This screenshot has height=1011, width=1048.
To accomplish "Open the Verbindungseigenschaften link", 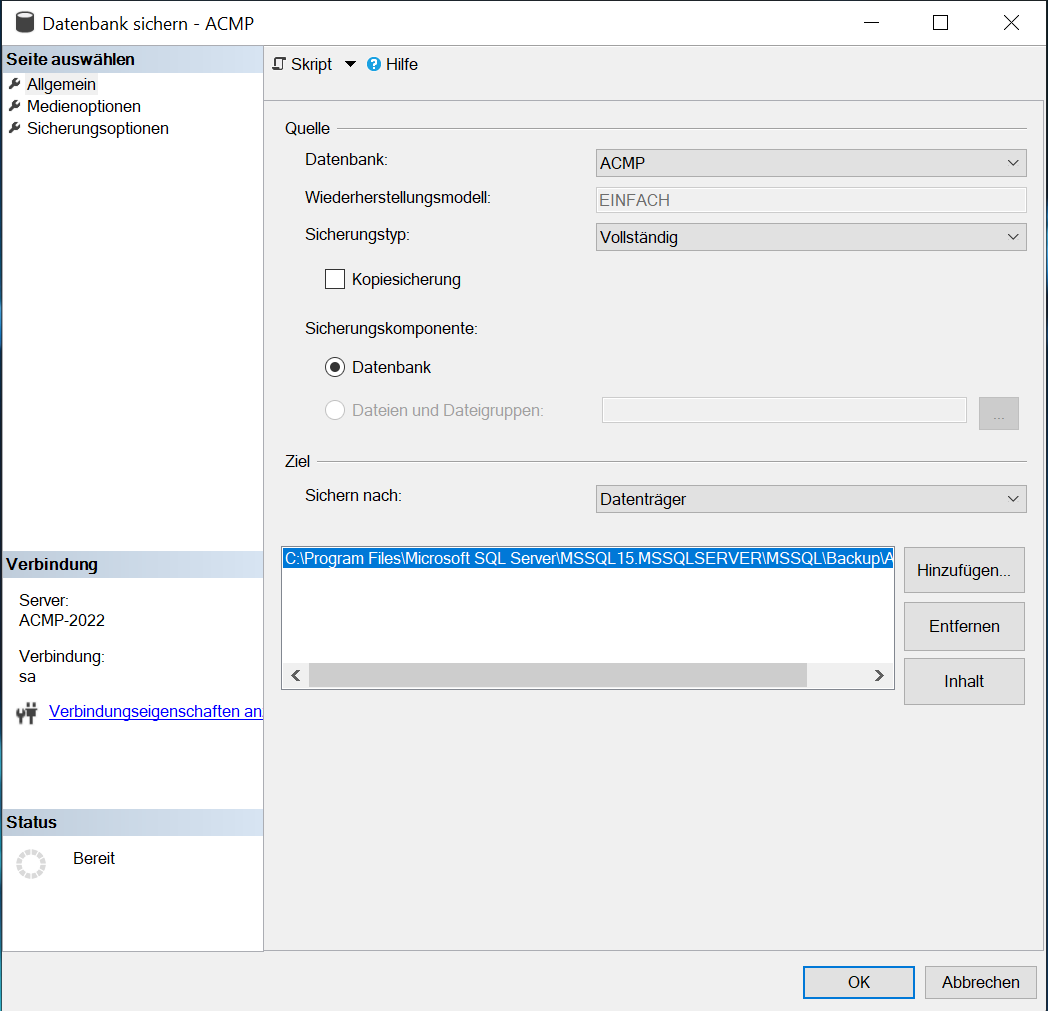I will pos(155,711).
